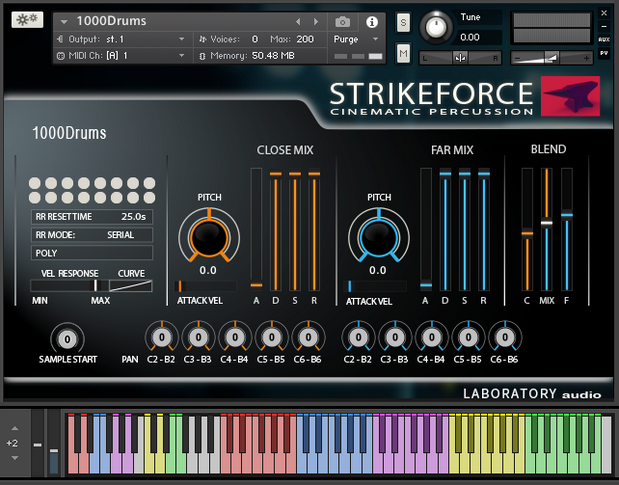Toggle the AUX sends button
This screenshot has width=619, height=485.
pyautogui.click(x=604, y=40)
